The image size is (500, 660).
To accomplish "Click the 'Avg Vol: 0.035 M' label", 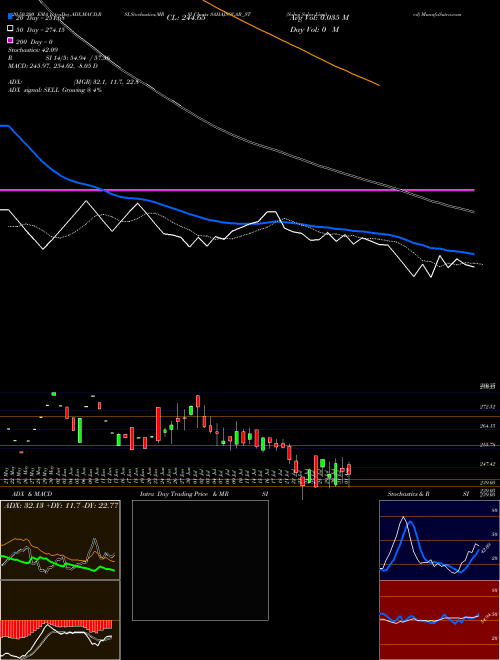I will click(x=319, y=18).
